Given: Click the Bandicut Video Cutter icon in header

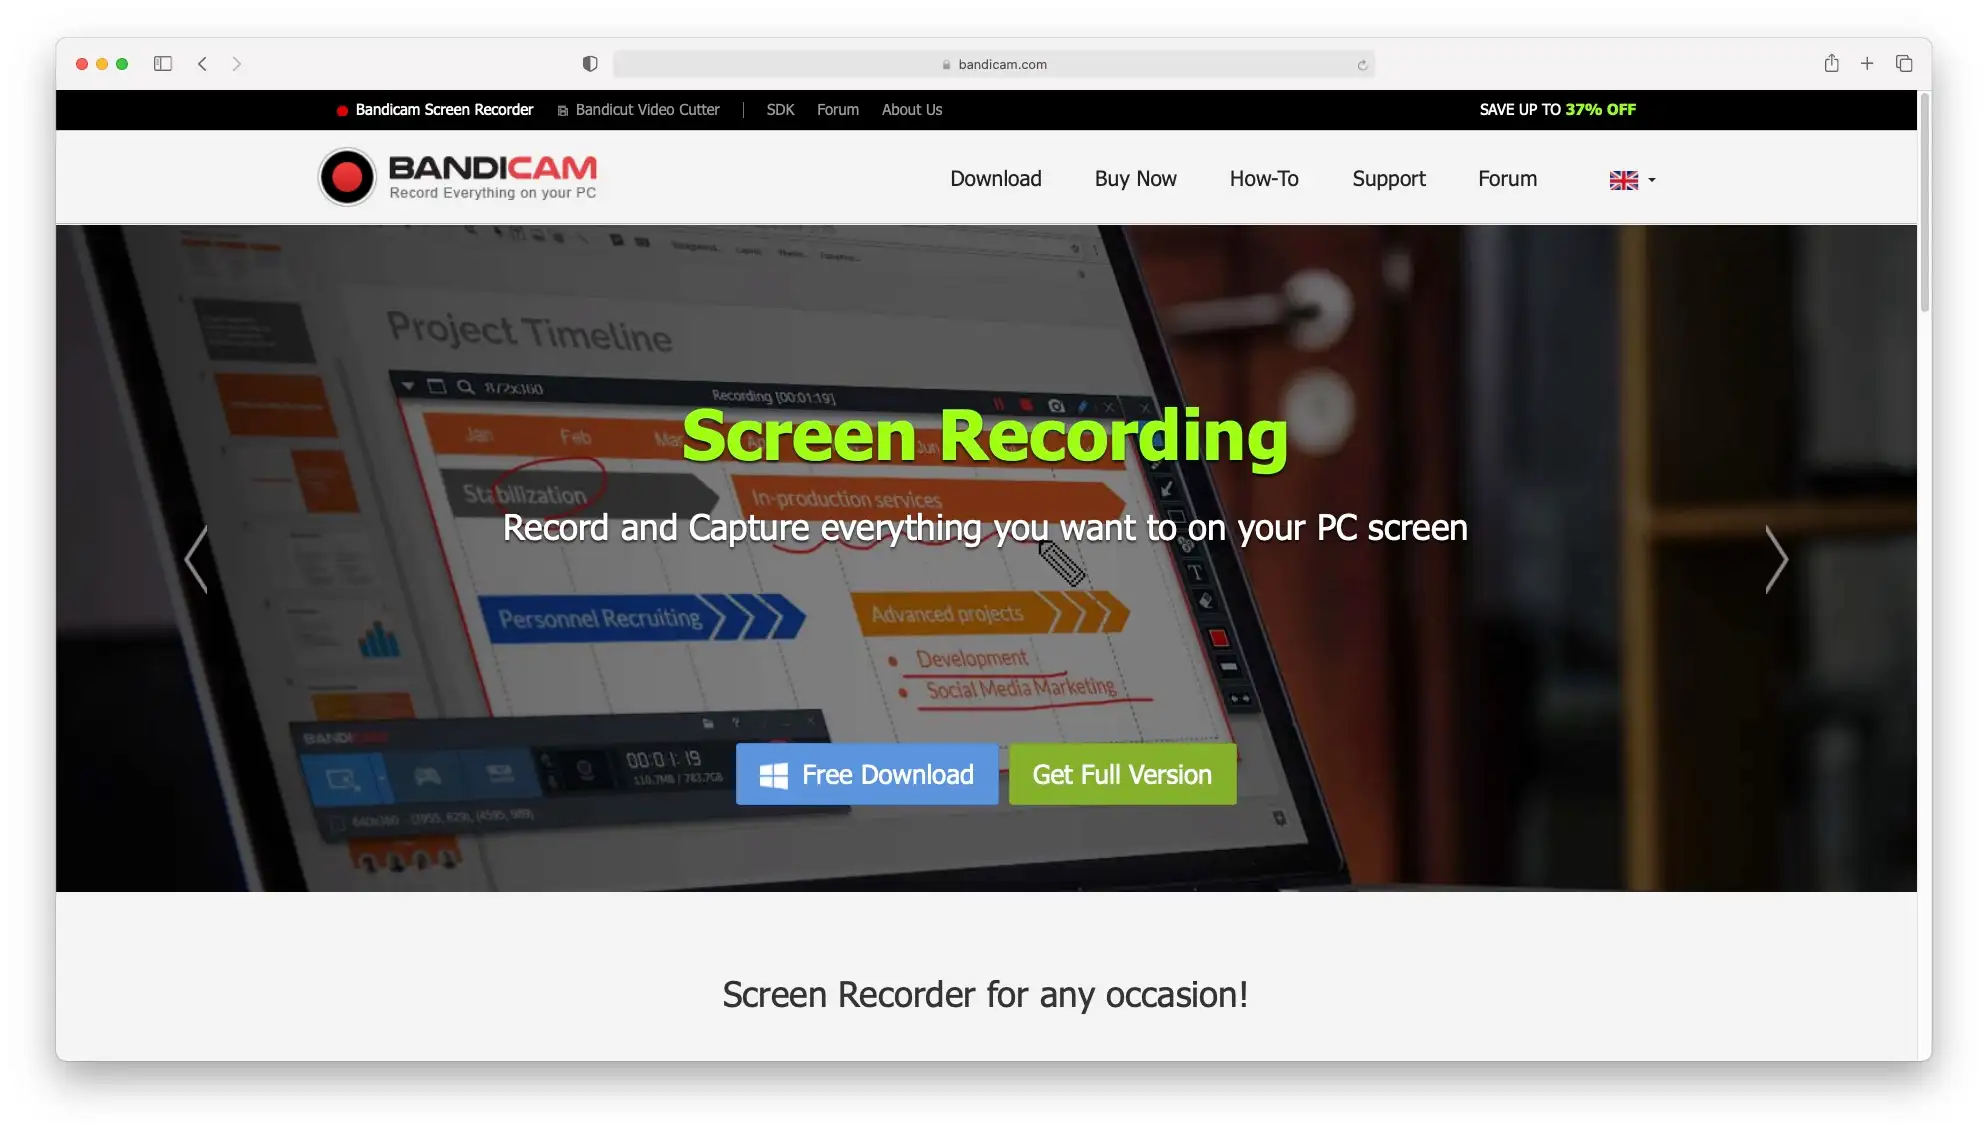Looking at the screenshot, I should (x=561, y=111).
